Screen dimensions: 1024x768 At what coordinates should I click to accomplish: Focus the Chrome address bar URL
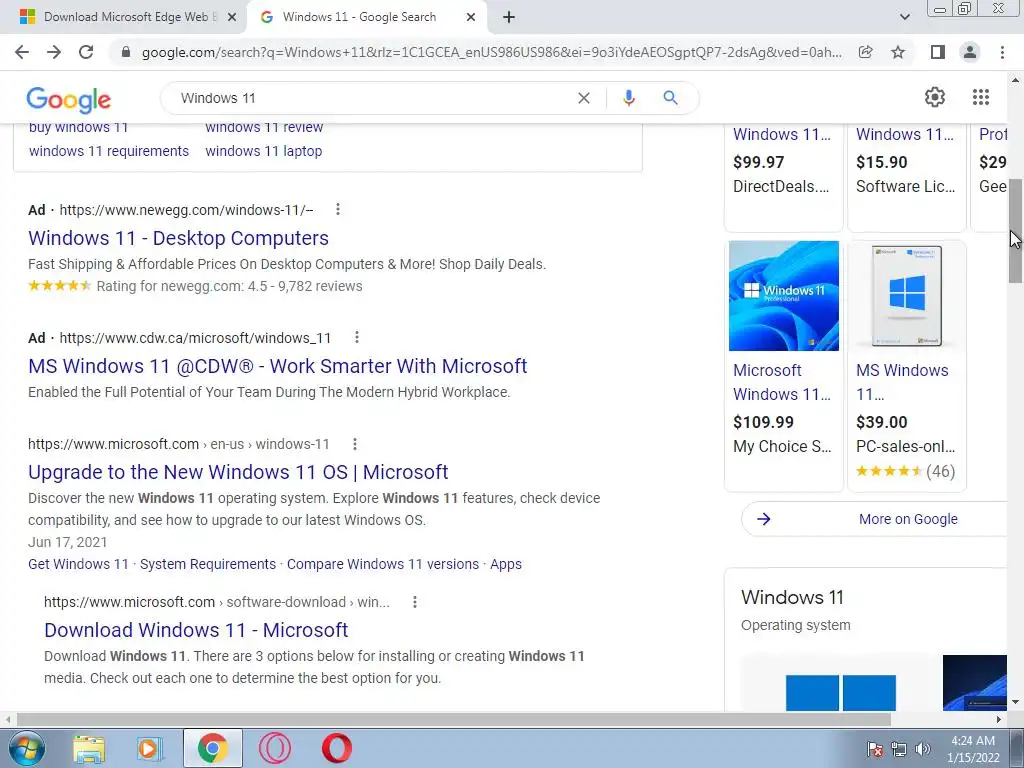[491, 52]
